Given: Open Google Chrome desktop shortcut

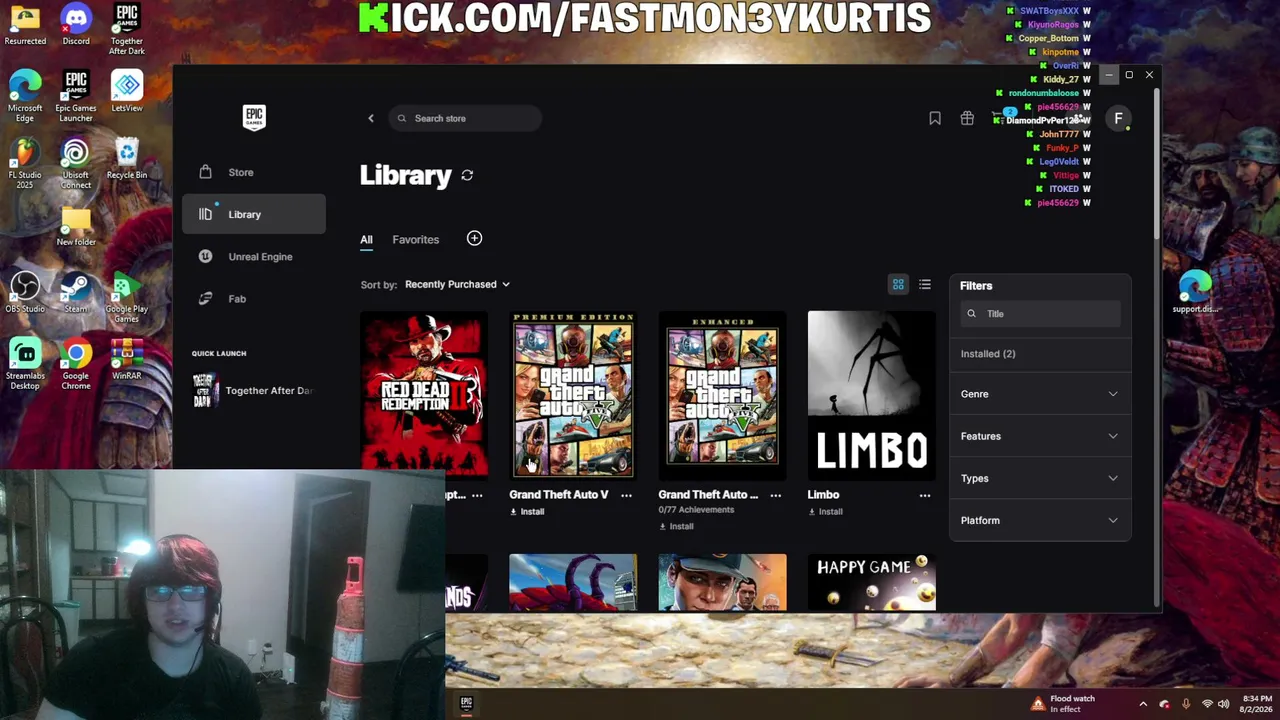Looking at the screenshot, I should pyautogui.click(x=76, y=365).
